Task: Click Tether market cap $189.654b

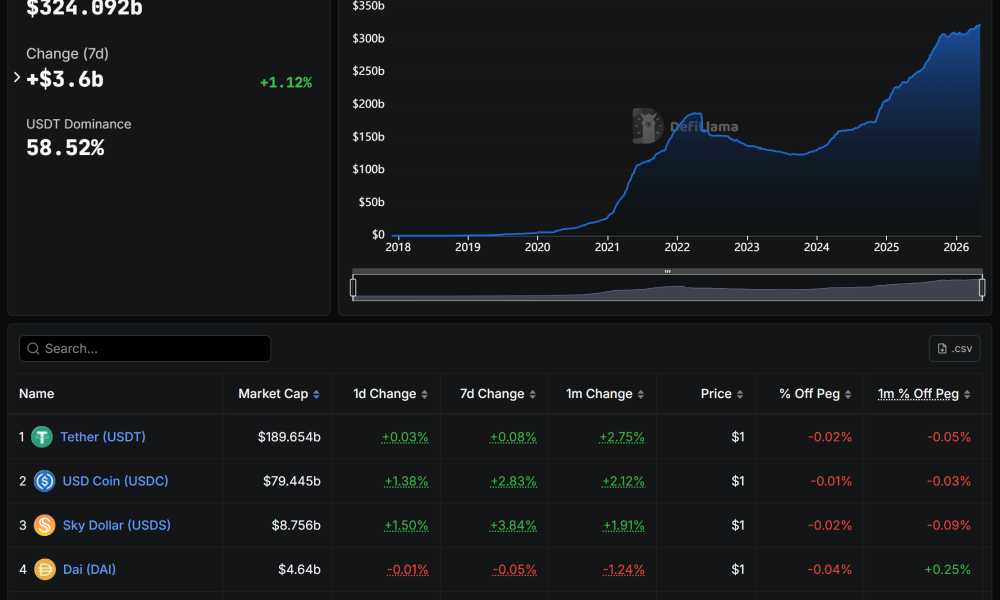Action: click(289, 437)
